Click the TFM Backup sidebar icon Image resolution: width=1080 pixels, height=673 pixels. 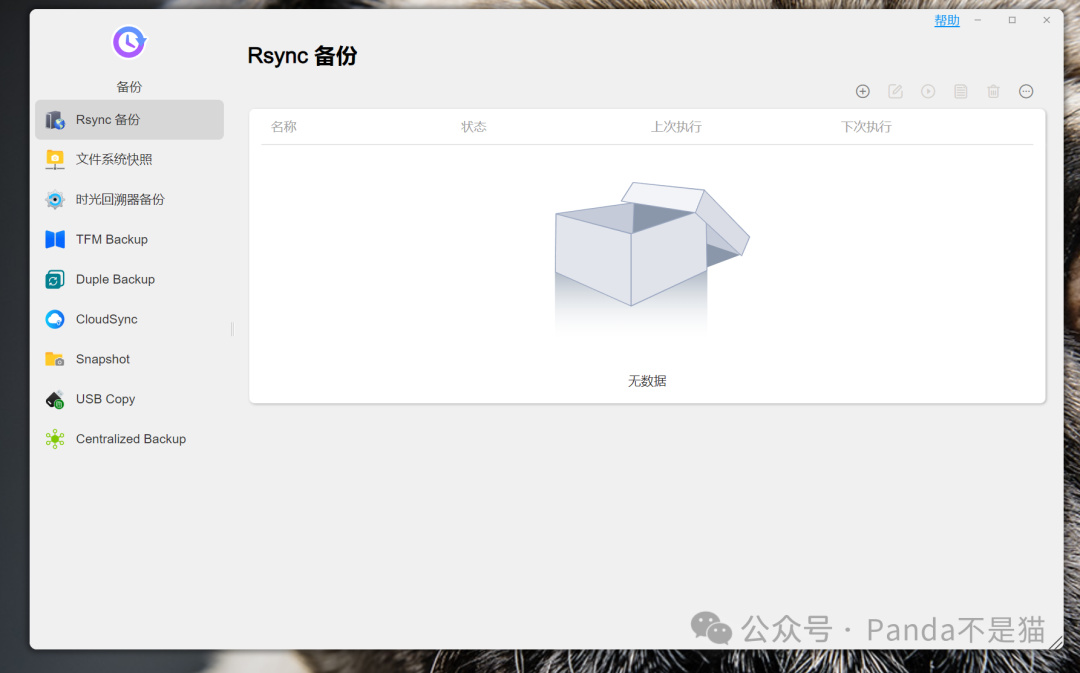click(x=55, y=240)
